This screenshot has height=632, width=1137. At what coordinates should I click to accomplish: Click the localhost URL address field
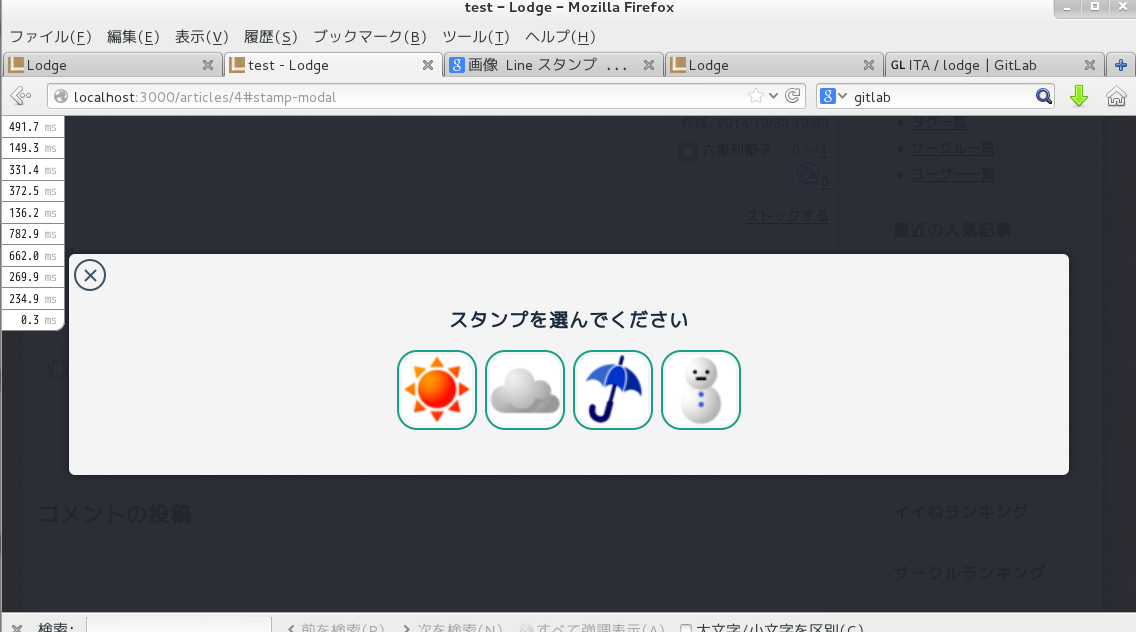400,97
